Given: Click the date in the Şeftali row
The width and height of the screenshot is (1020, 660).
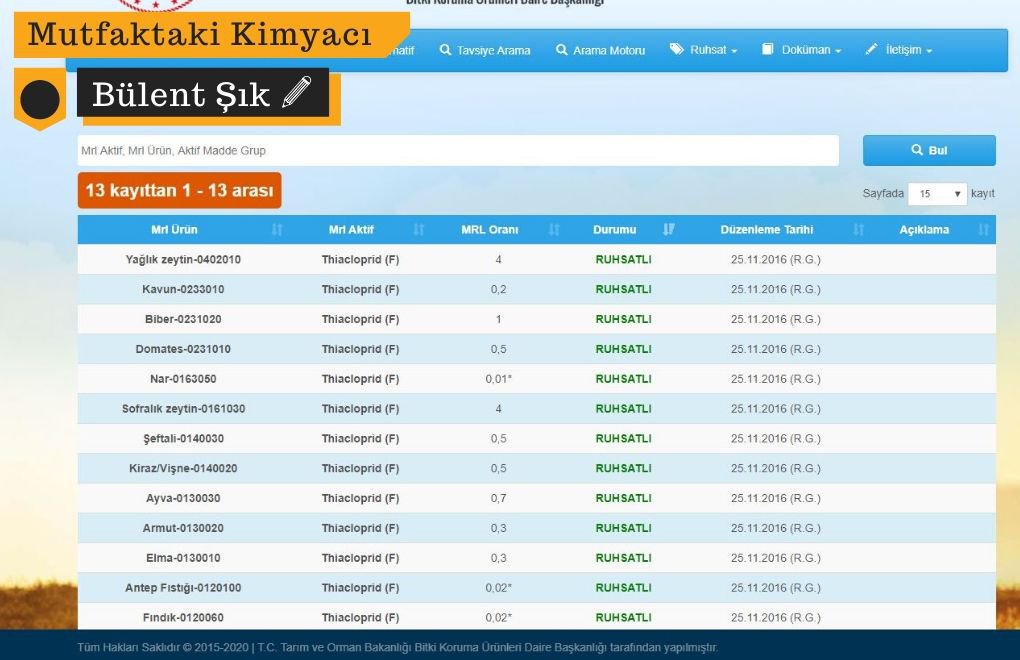Looking at the screenshot, I should click(x=775, y=439).
